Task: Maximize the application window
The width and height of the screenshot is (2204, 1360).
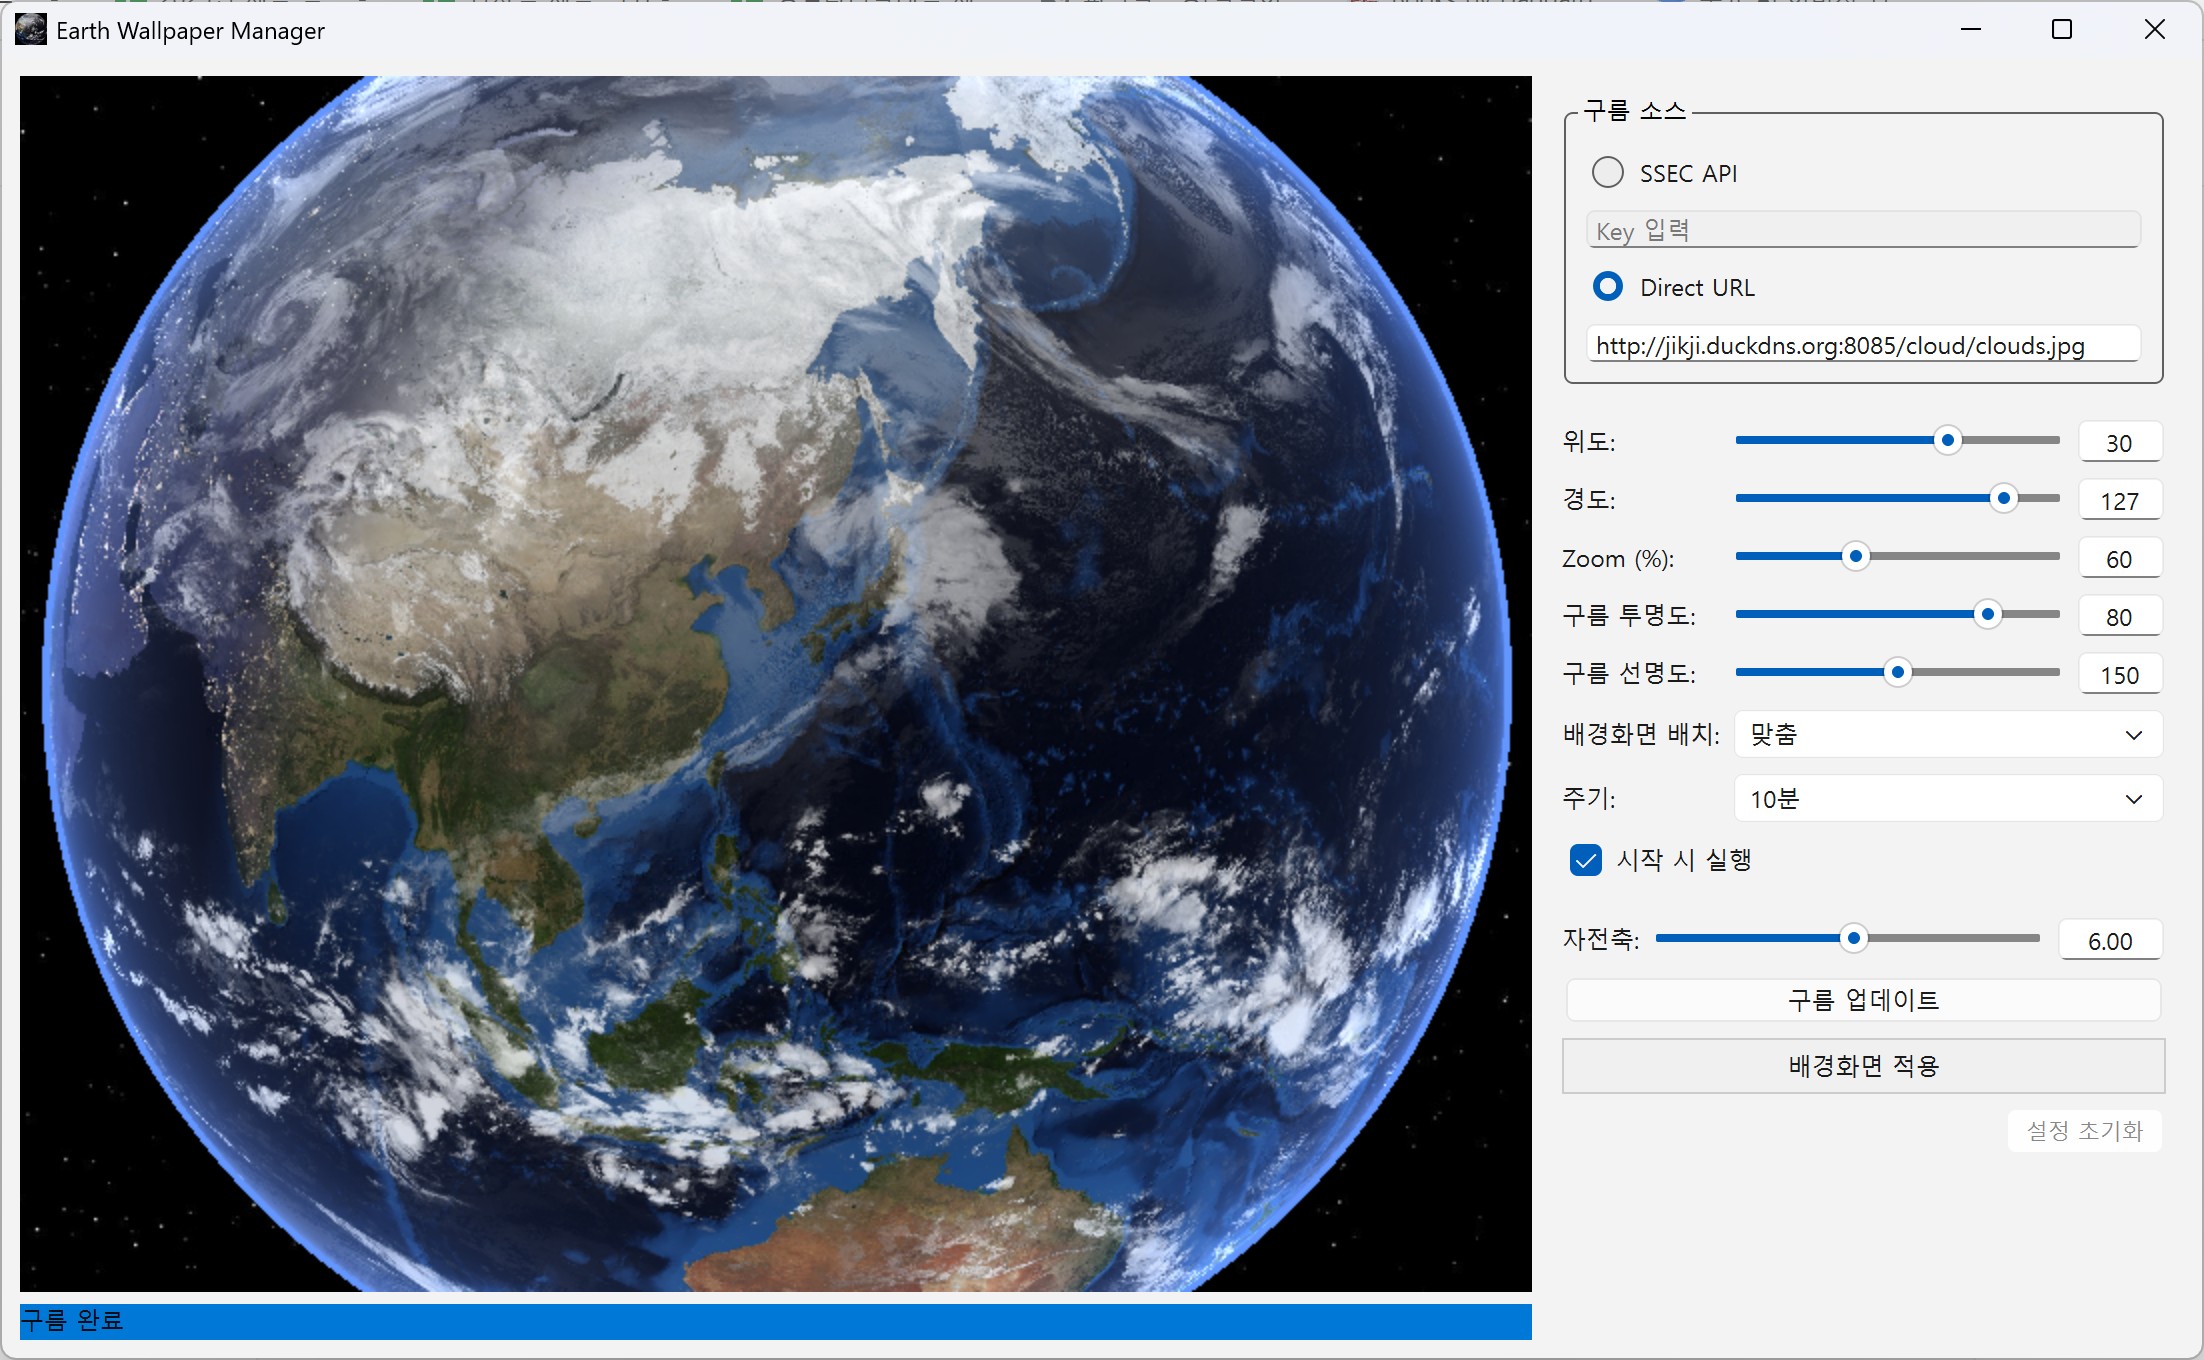Action: [x=2062, y=30]
